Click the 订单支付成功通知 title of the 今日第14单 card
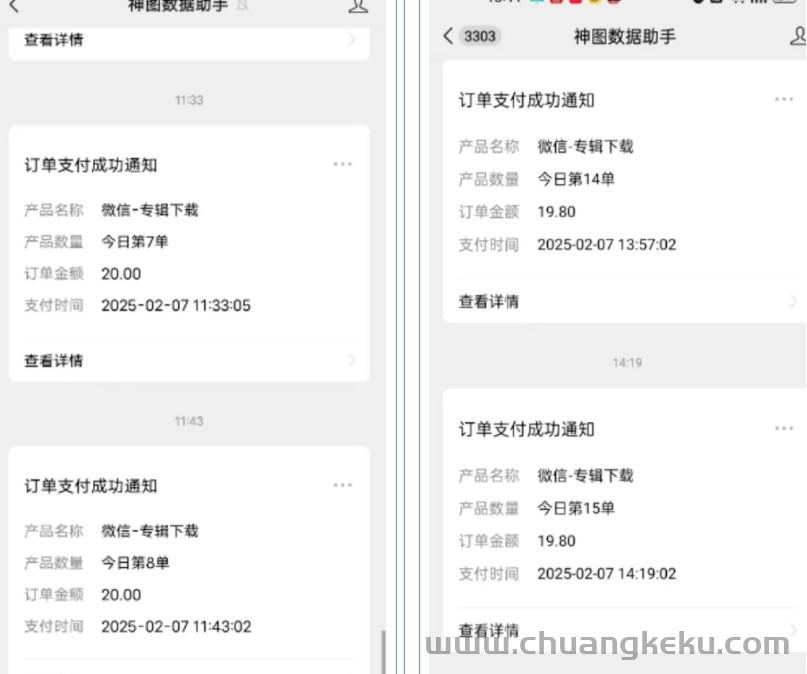Image resolution: width=807 pixels, height=674 pixels. [x=527, y=100]
